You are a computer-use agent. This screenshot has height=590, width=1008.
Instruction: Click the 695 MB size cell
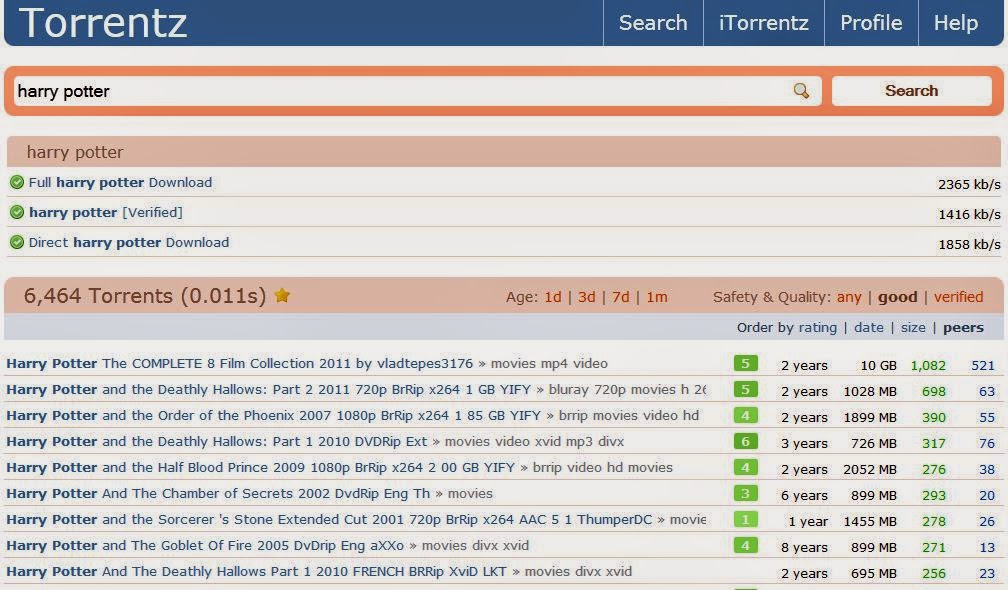point(873,574)
